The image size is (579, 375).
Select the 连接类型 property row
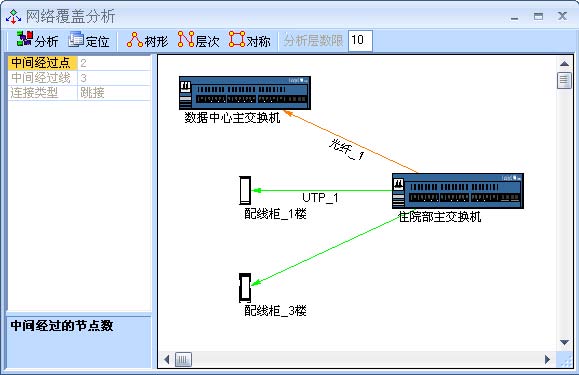click(x=79, y=93)
